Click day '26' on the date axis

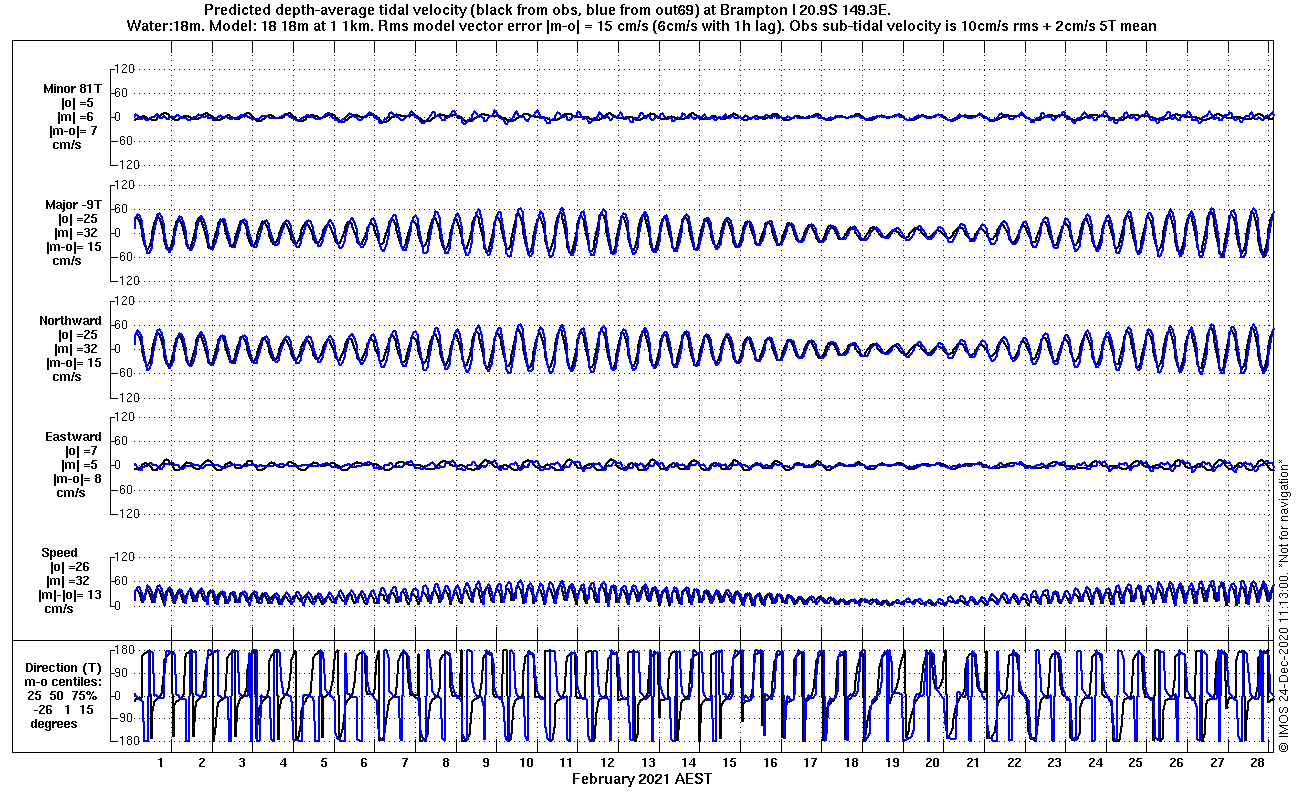point(1176,762)
